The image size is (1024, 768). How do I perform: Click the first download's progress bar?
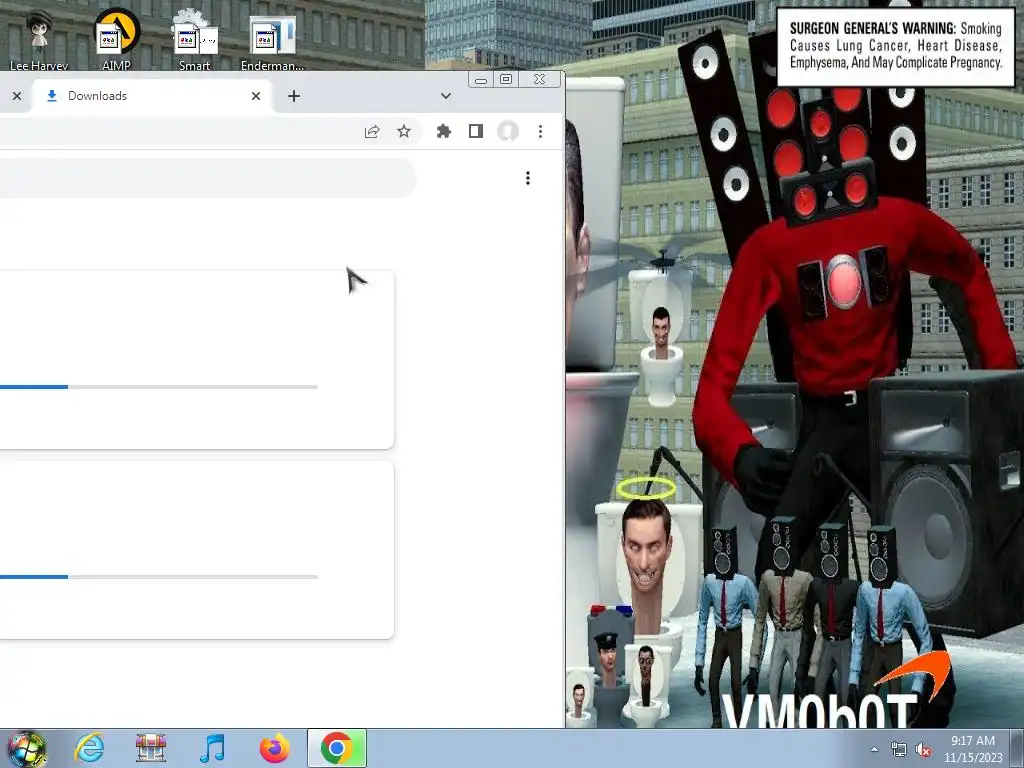159,387
